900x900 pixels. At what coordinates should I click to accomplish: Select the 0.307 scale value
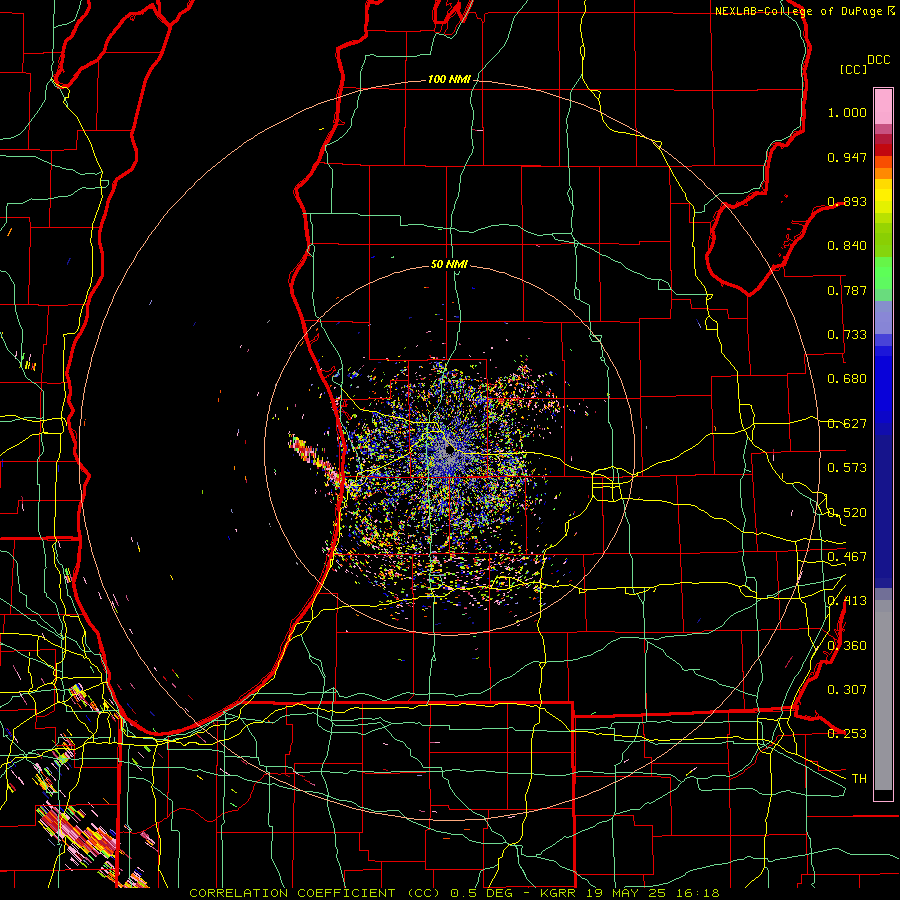(847, 689)
